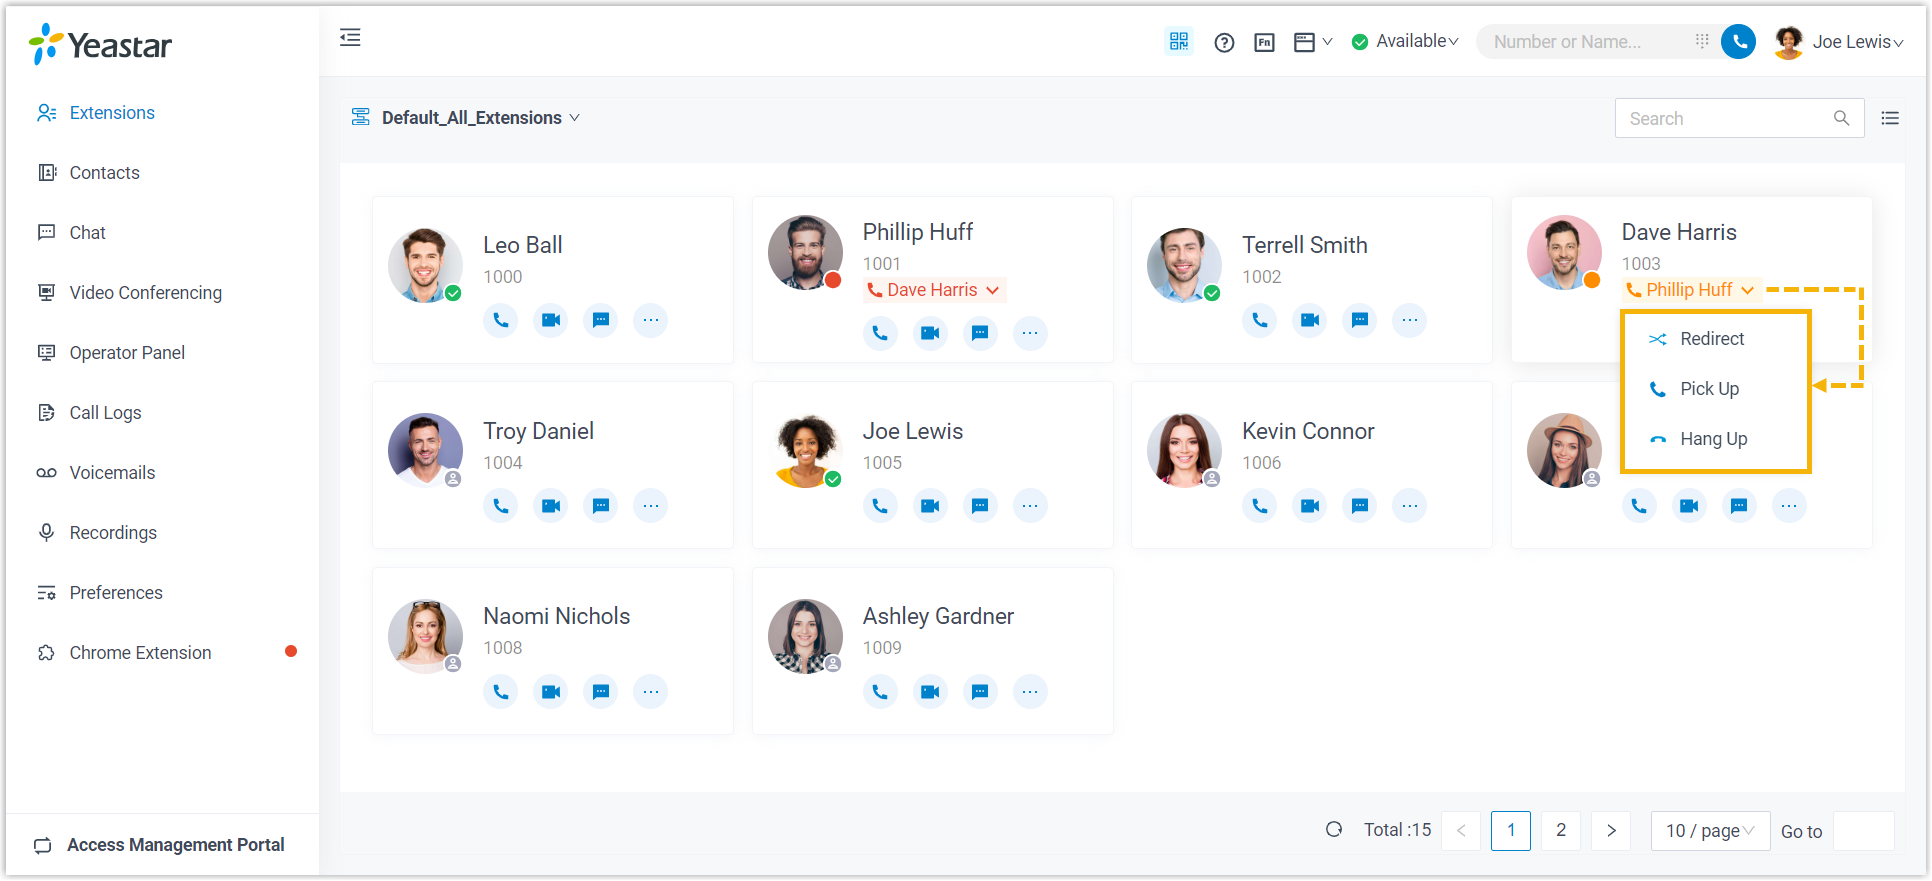The width and height of the screenshot is (1932, 881).
Task: Select page 1 in pagination
Action: 1511,830
